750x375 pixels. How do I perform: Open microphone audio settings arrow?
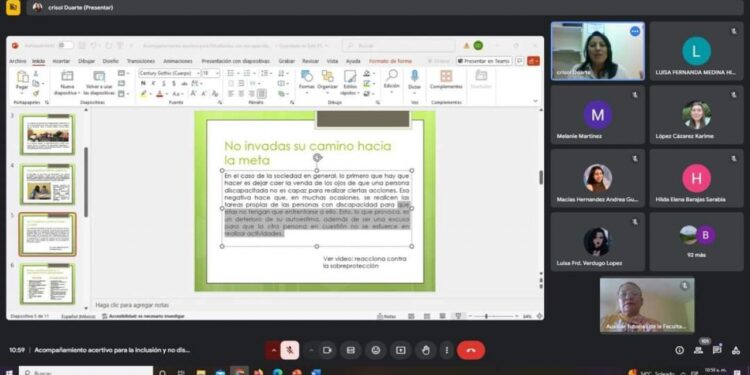coord(274,350)
